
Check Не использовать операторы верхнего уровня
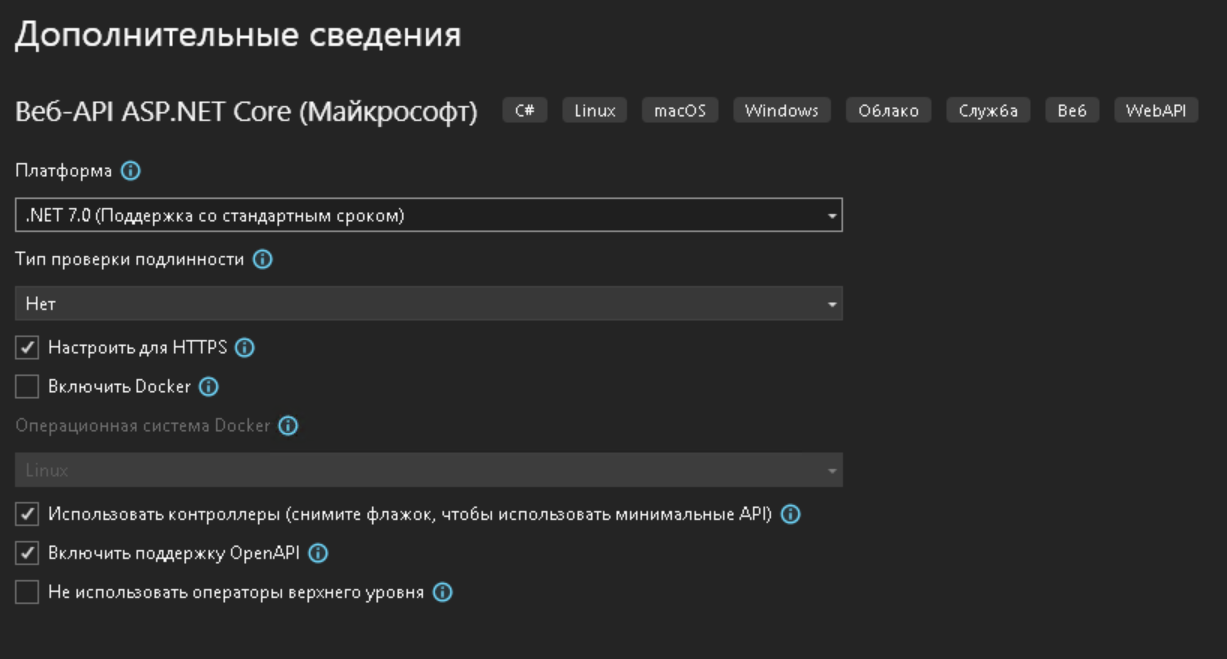click(x=27, y=593)
